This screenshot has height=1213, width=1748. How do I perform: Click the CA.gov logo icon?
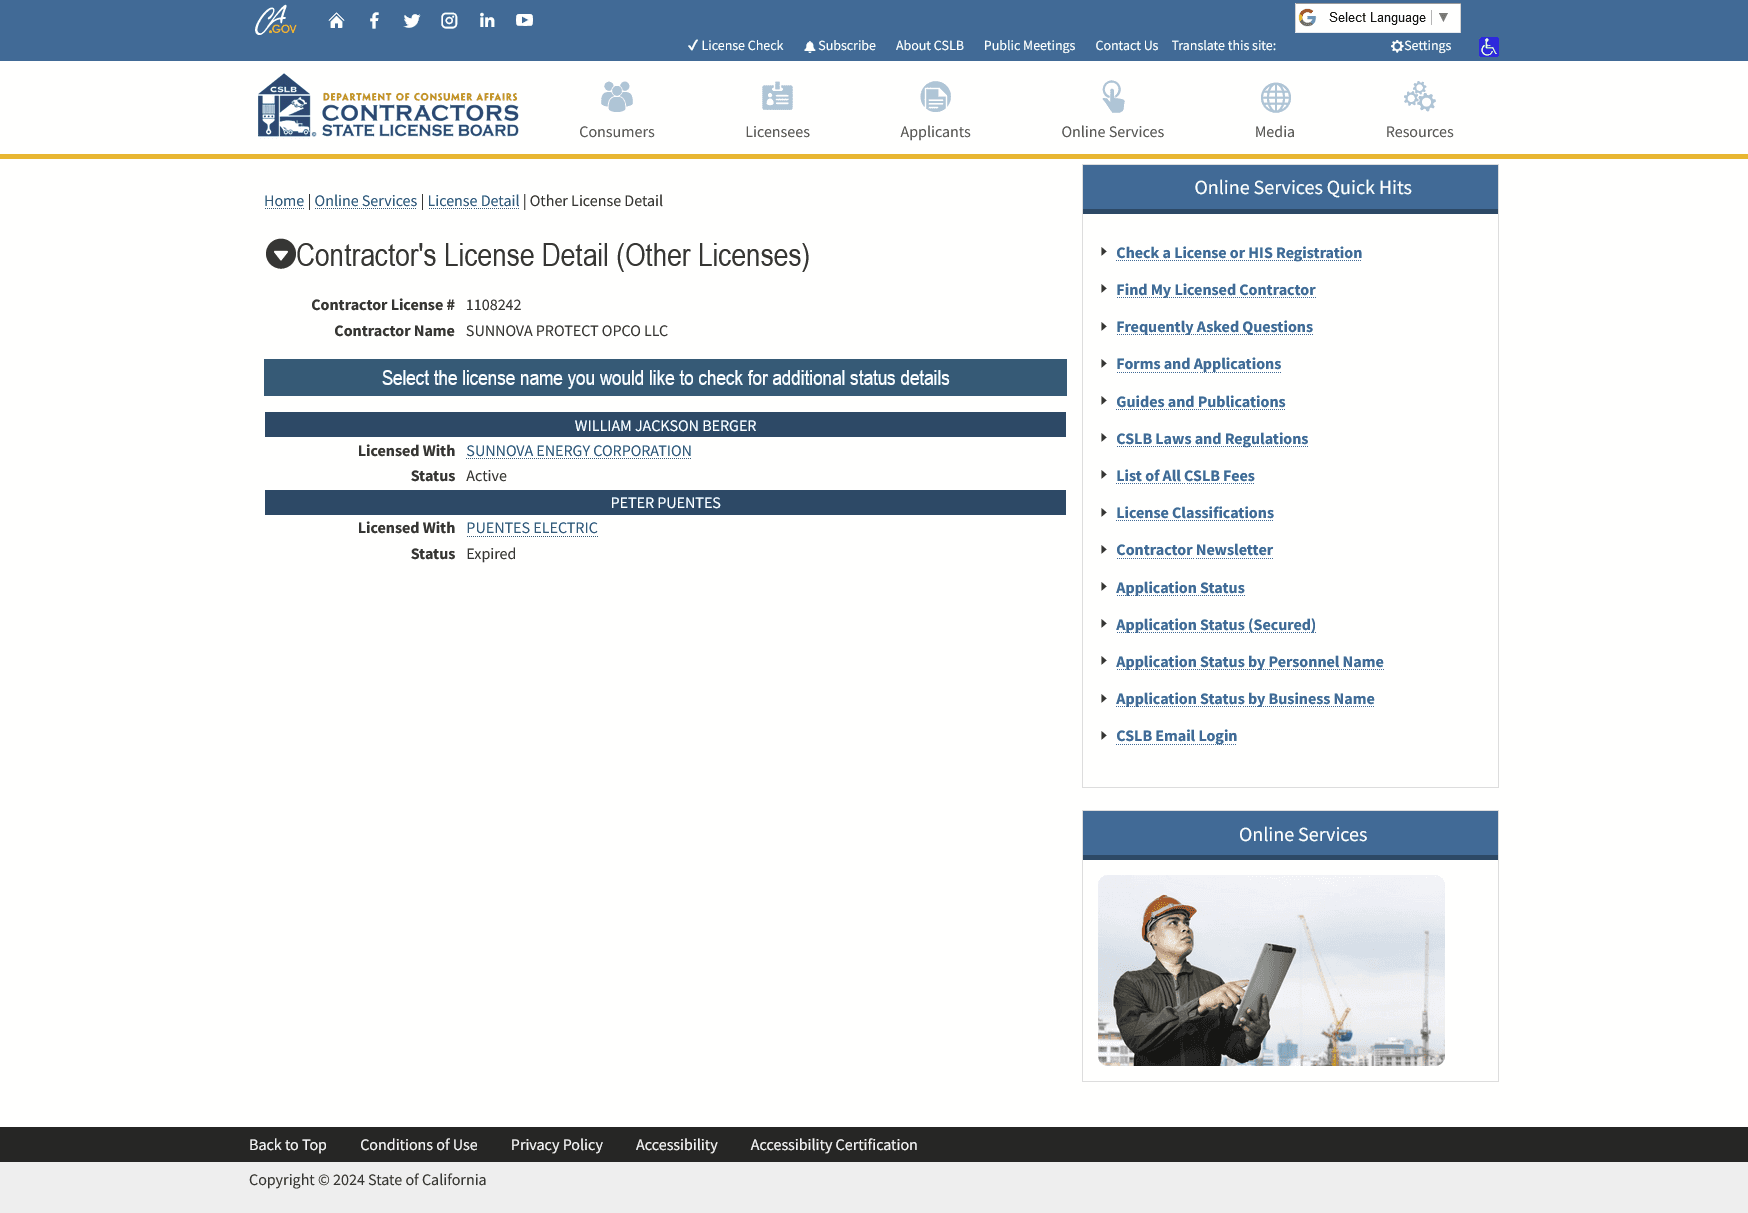tap(275, 21)
